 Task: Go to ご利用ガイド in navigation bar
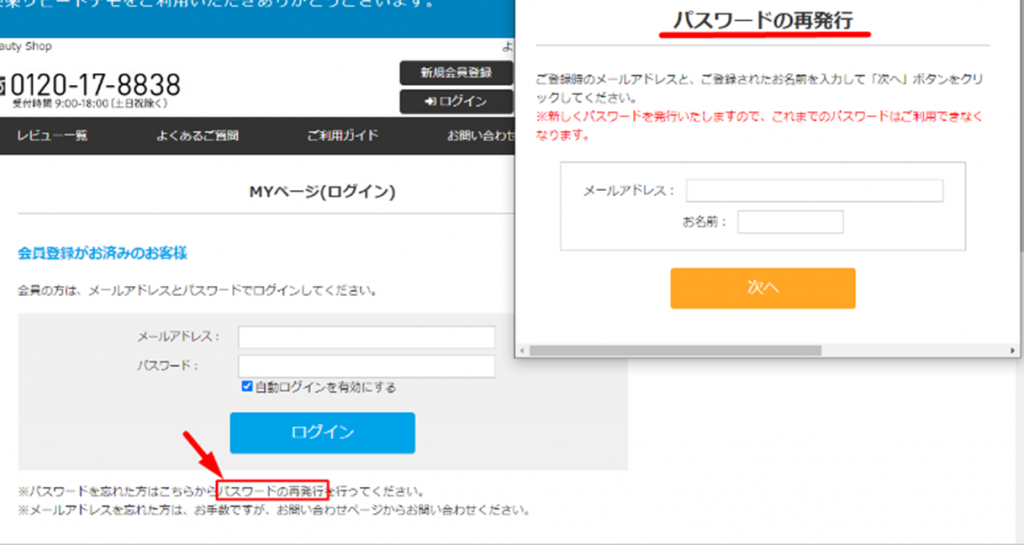(342, 136)
